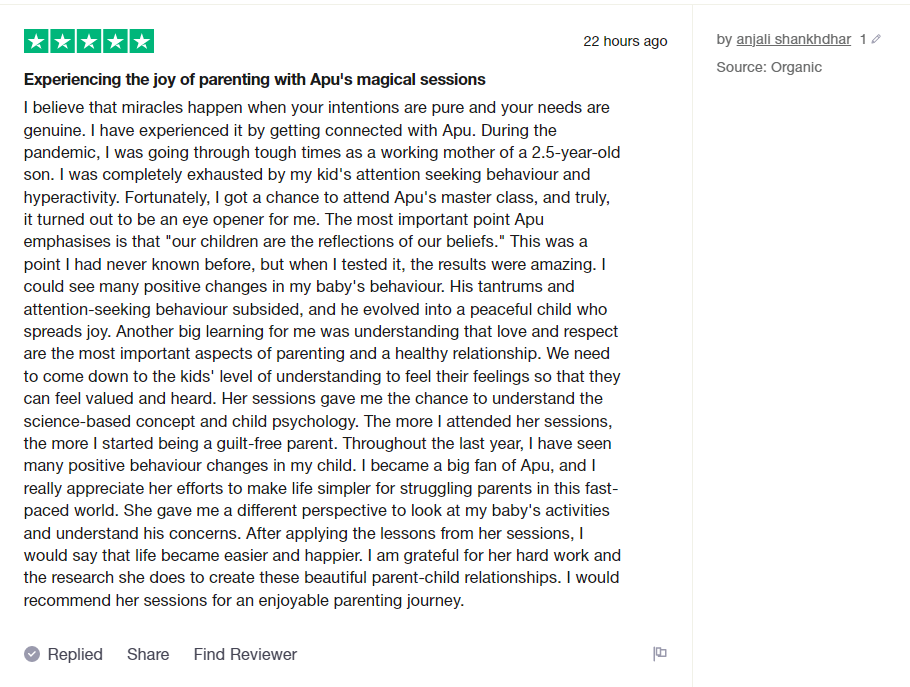Click the "22 hours ago" timestamp
This screenshot has height=687, width=910.
(625, 41)
